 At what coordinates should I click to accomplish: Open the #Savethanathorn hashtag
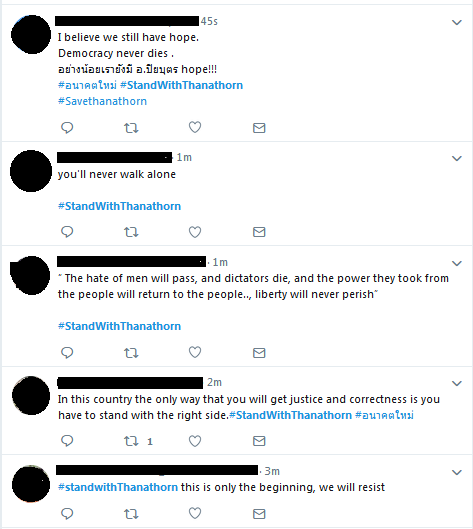(102, 101)
